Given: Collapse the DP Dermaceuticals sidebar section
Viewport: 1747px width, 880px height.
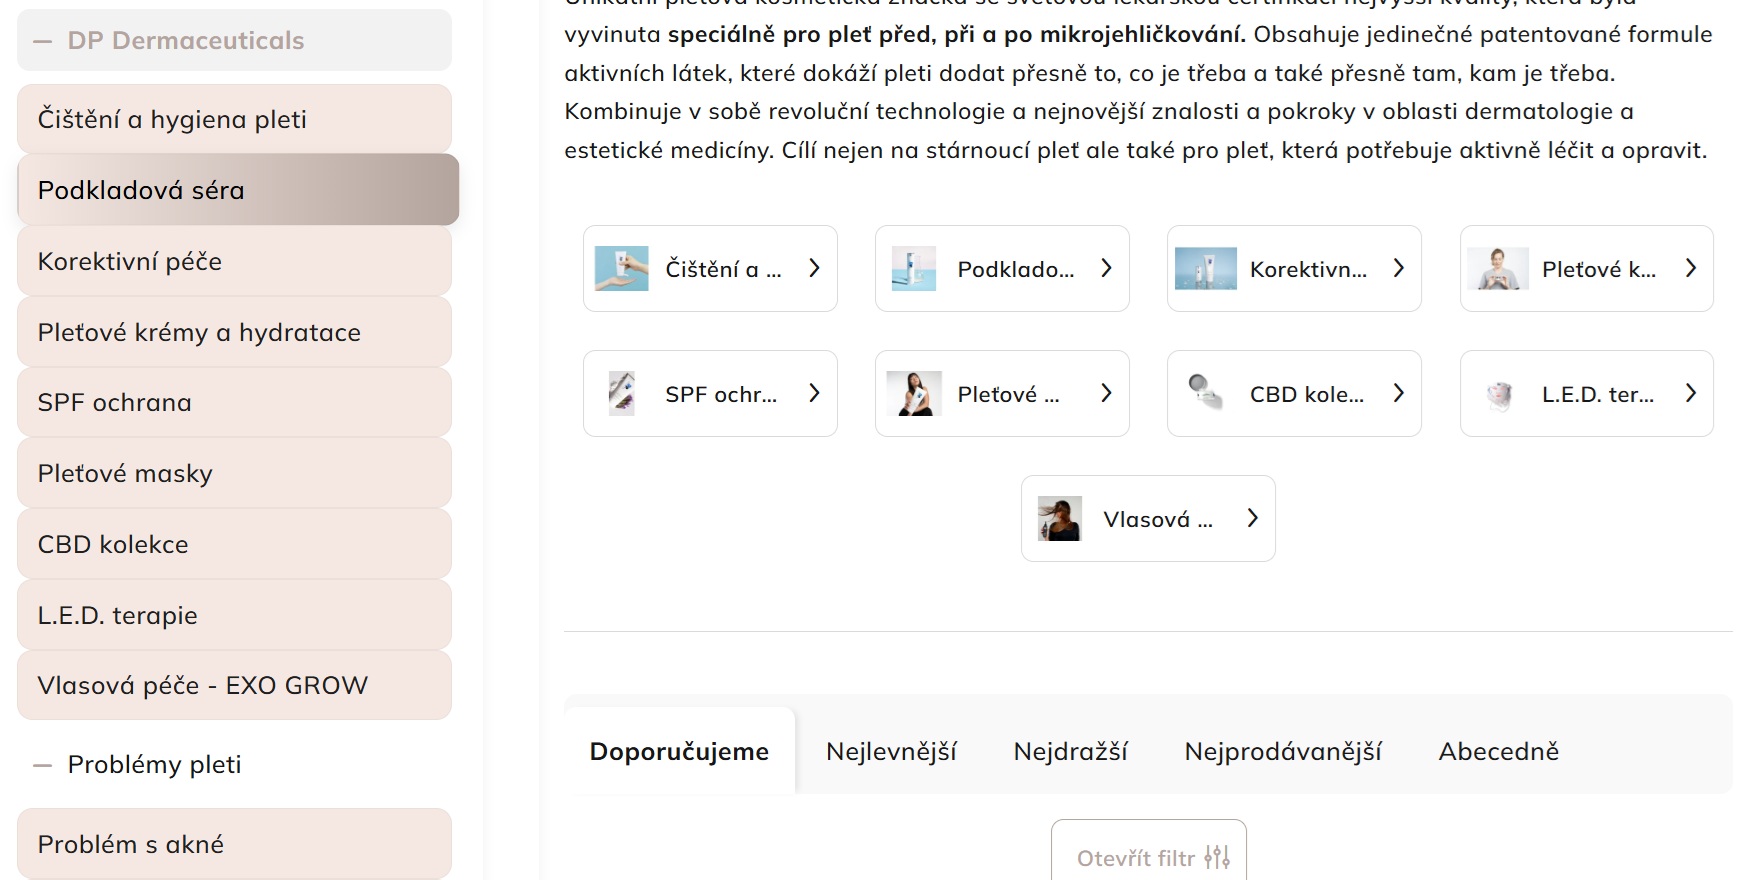Looking at the screenshot, I should tap(43, 41).
